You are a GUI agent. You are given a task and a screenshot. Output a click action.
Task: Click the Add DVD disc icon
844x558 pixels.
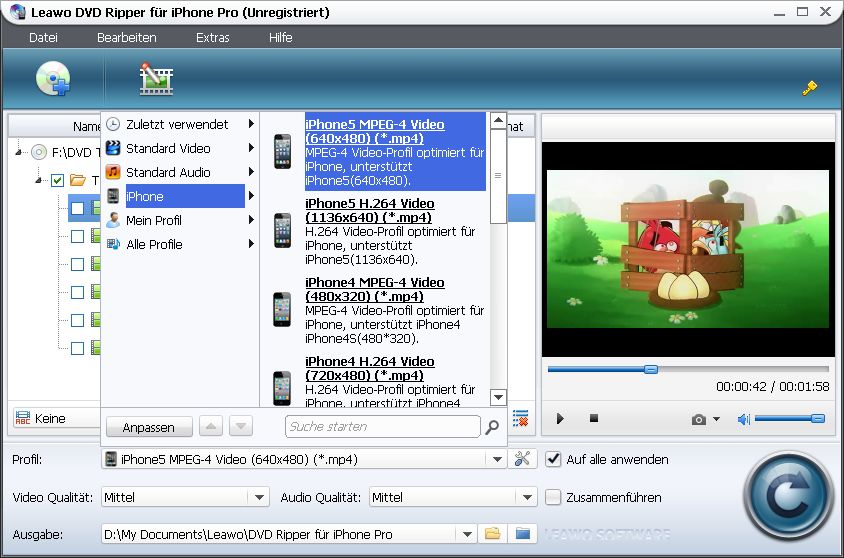pyautogui.click(x=53, y=79)
